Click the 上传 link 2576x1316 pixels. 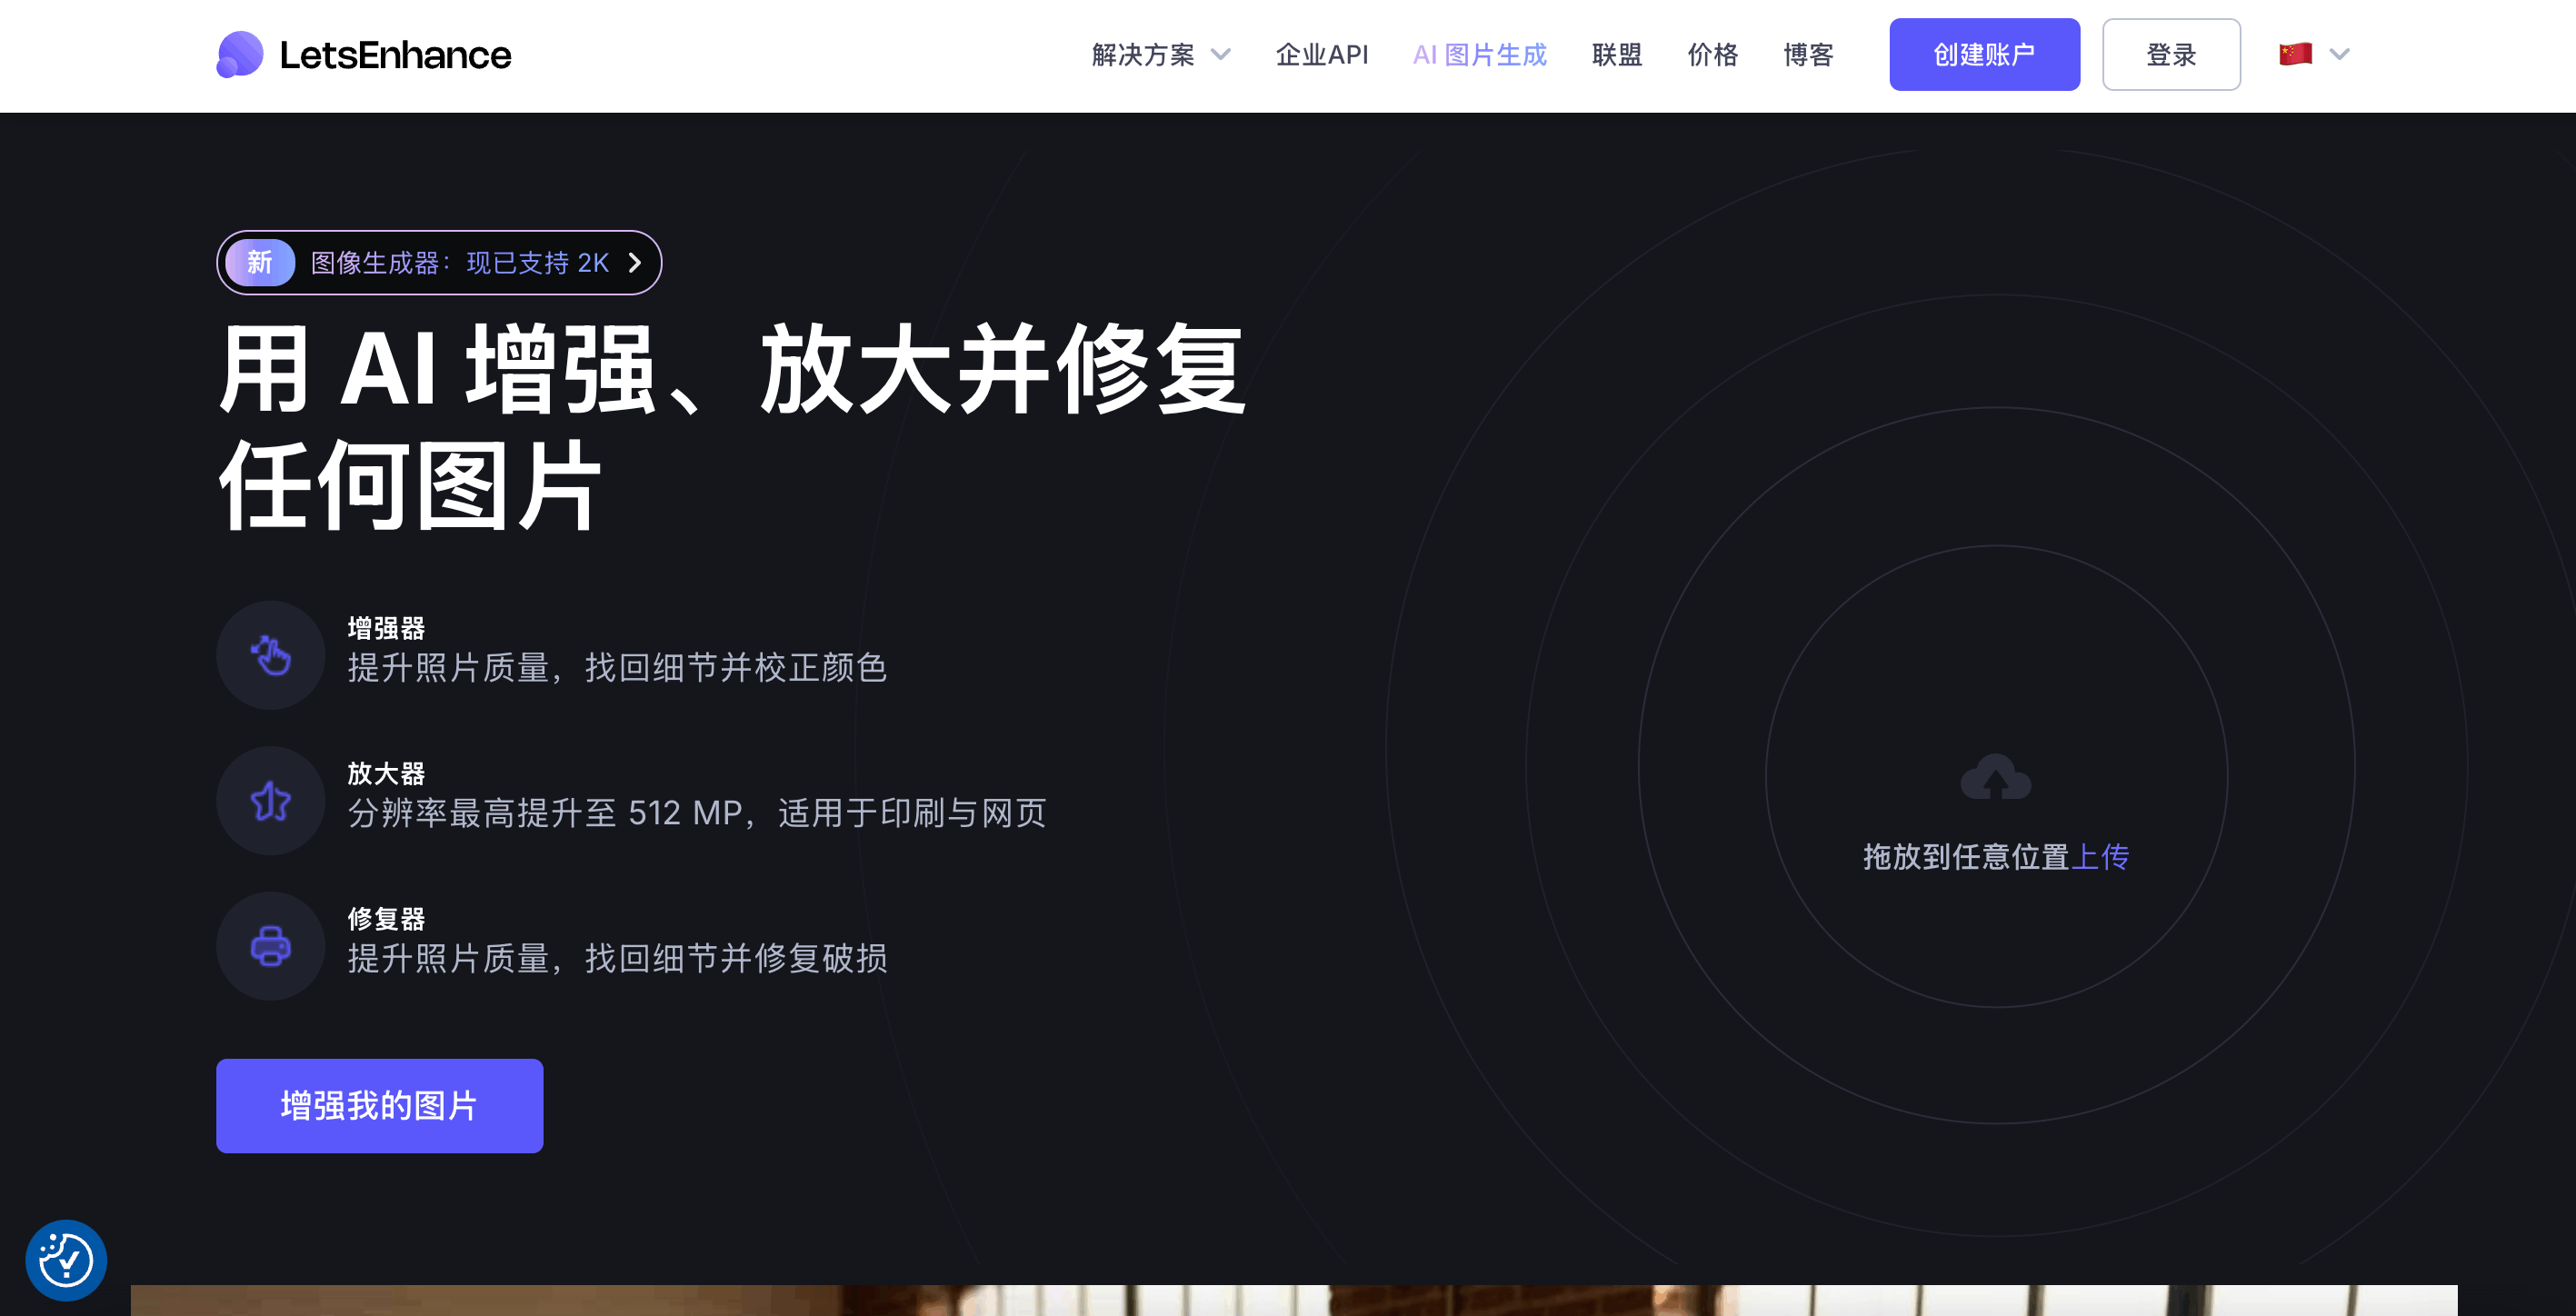click(x=2100, y=857)
